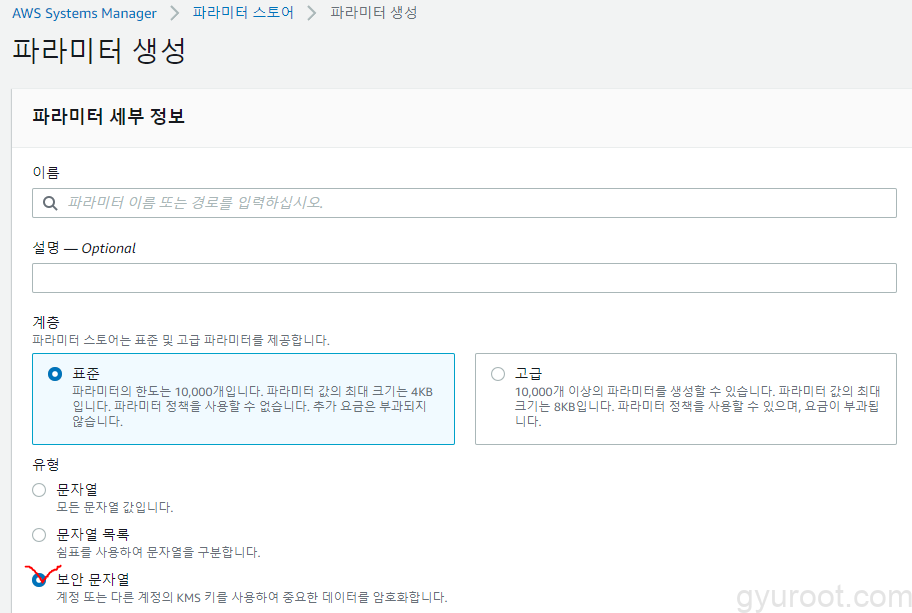Click the 파라미터 세부 정보 section heading
This screenshot has height=613, width=912.
click(x=108, y=116)
